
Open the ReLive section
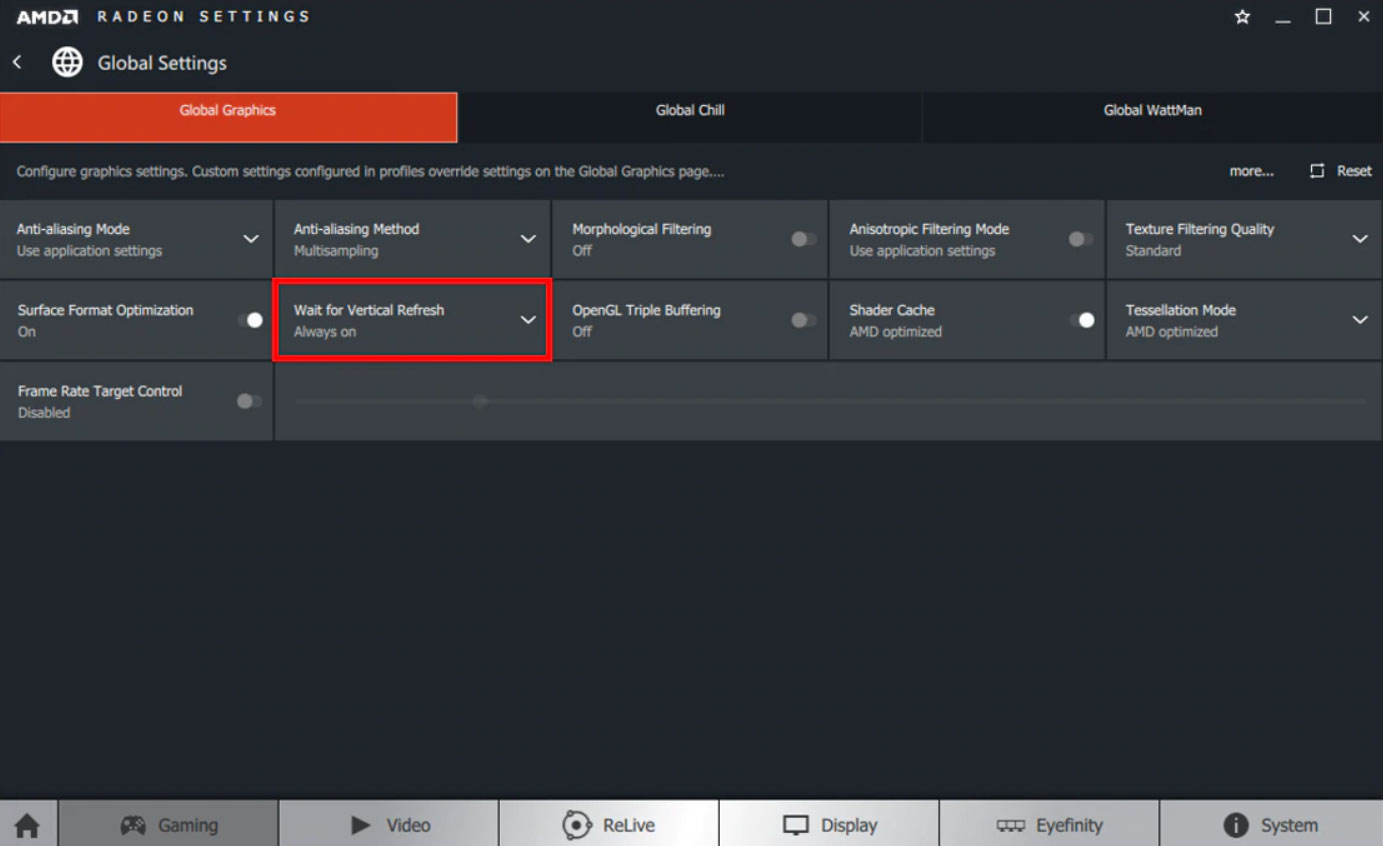608,825
